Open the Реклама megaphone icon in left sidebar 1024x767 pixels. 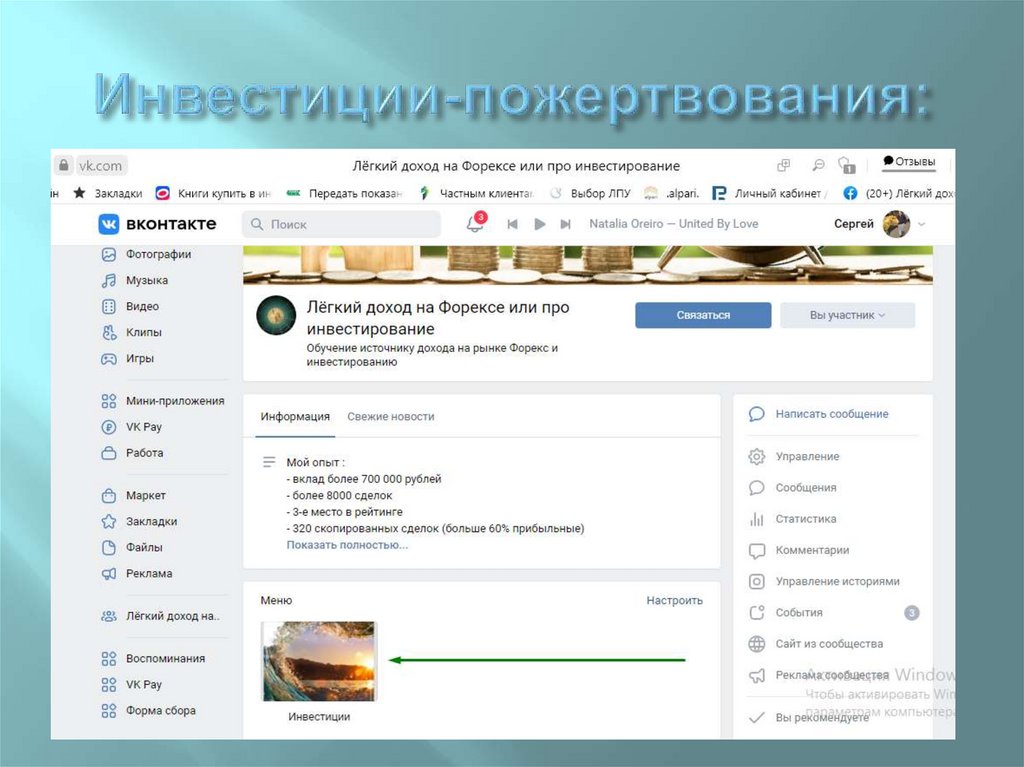(x=108, y=574)
